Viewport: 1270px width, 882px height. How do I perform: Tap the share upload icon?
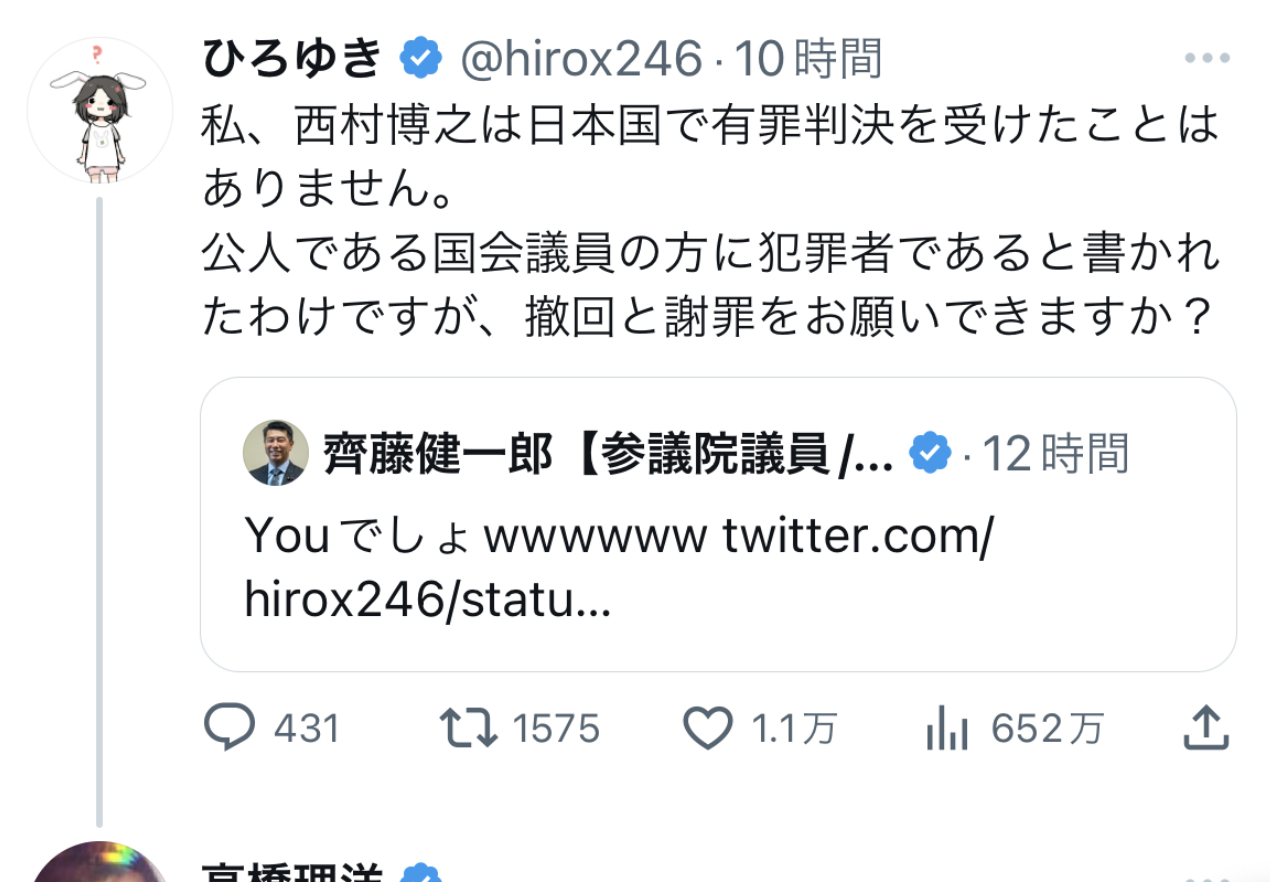click(1205, 727)
